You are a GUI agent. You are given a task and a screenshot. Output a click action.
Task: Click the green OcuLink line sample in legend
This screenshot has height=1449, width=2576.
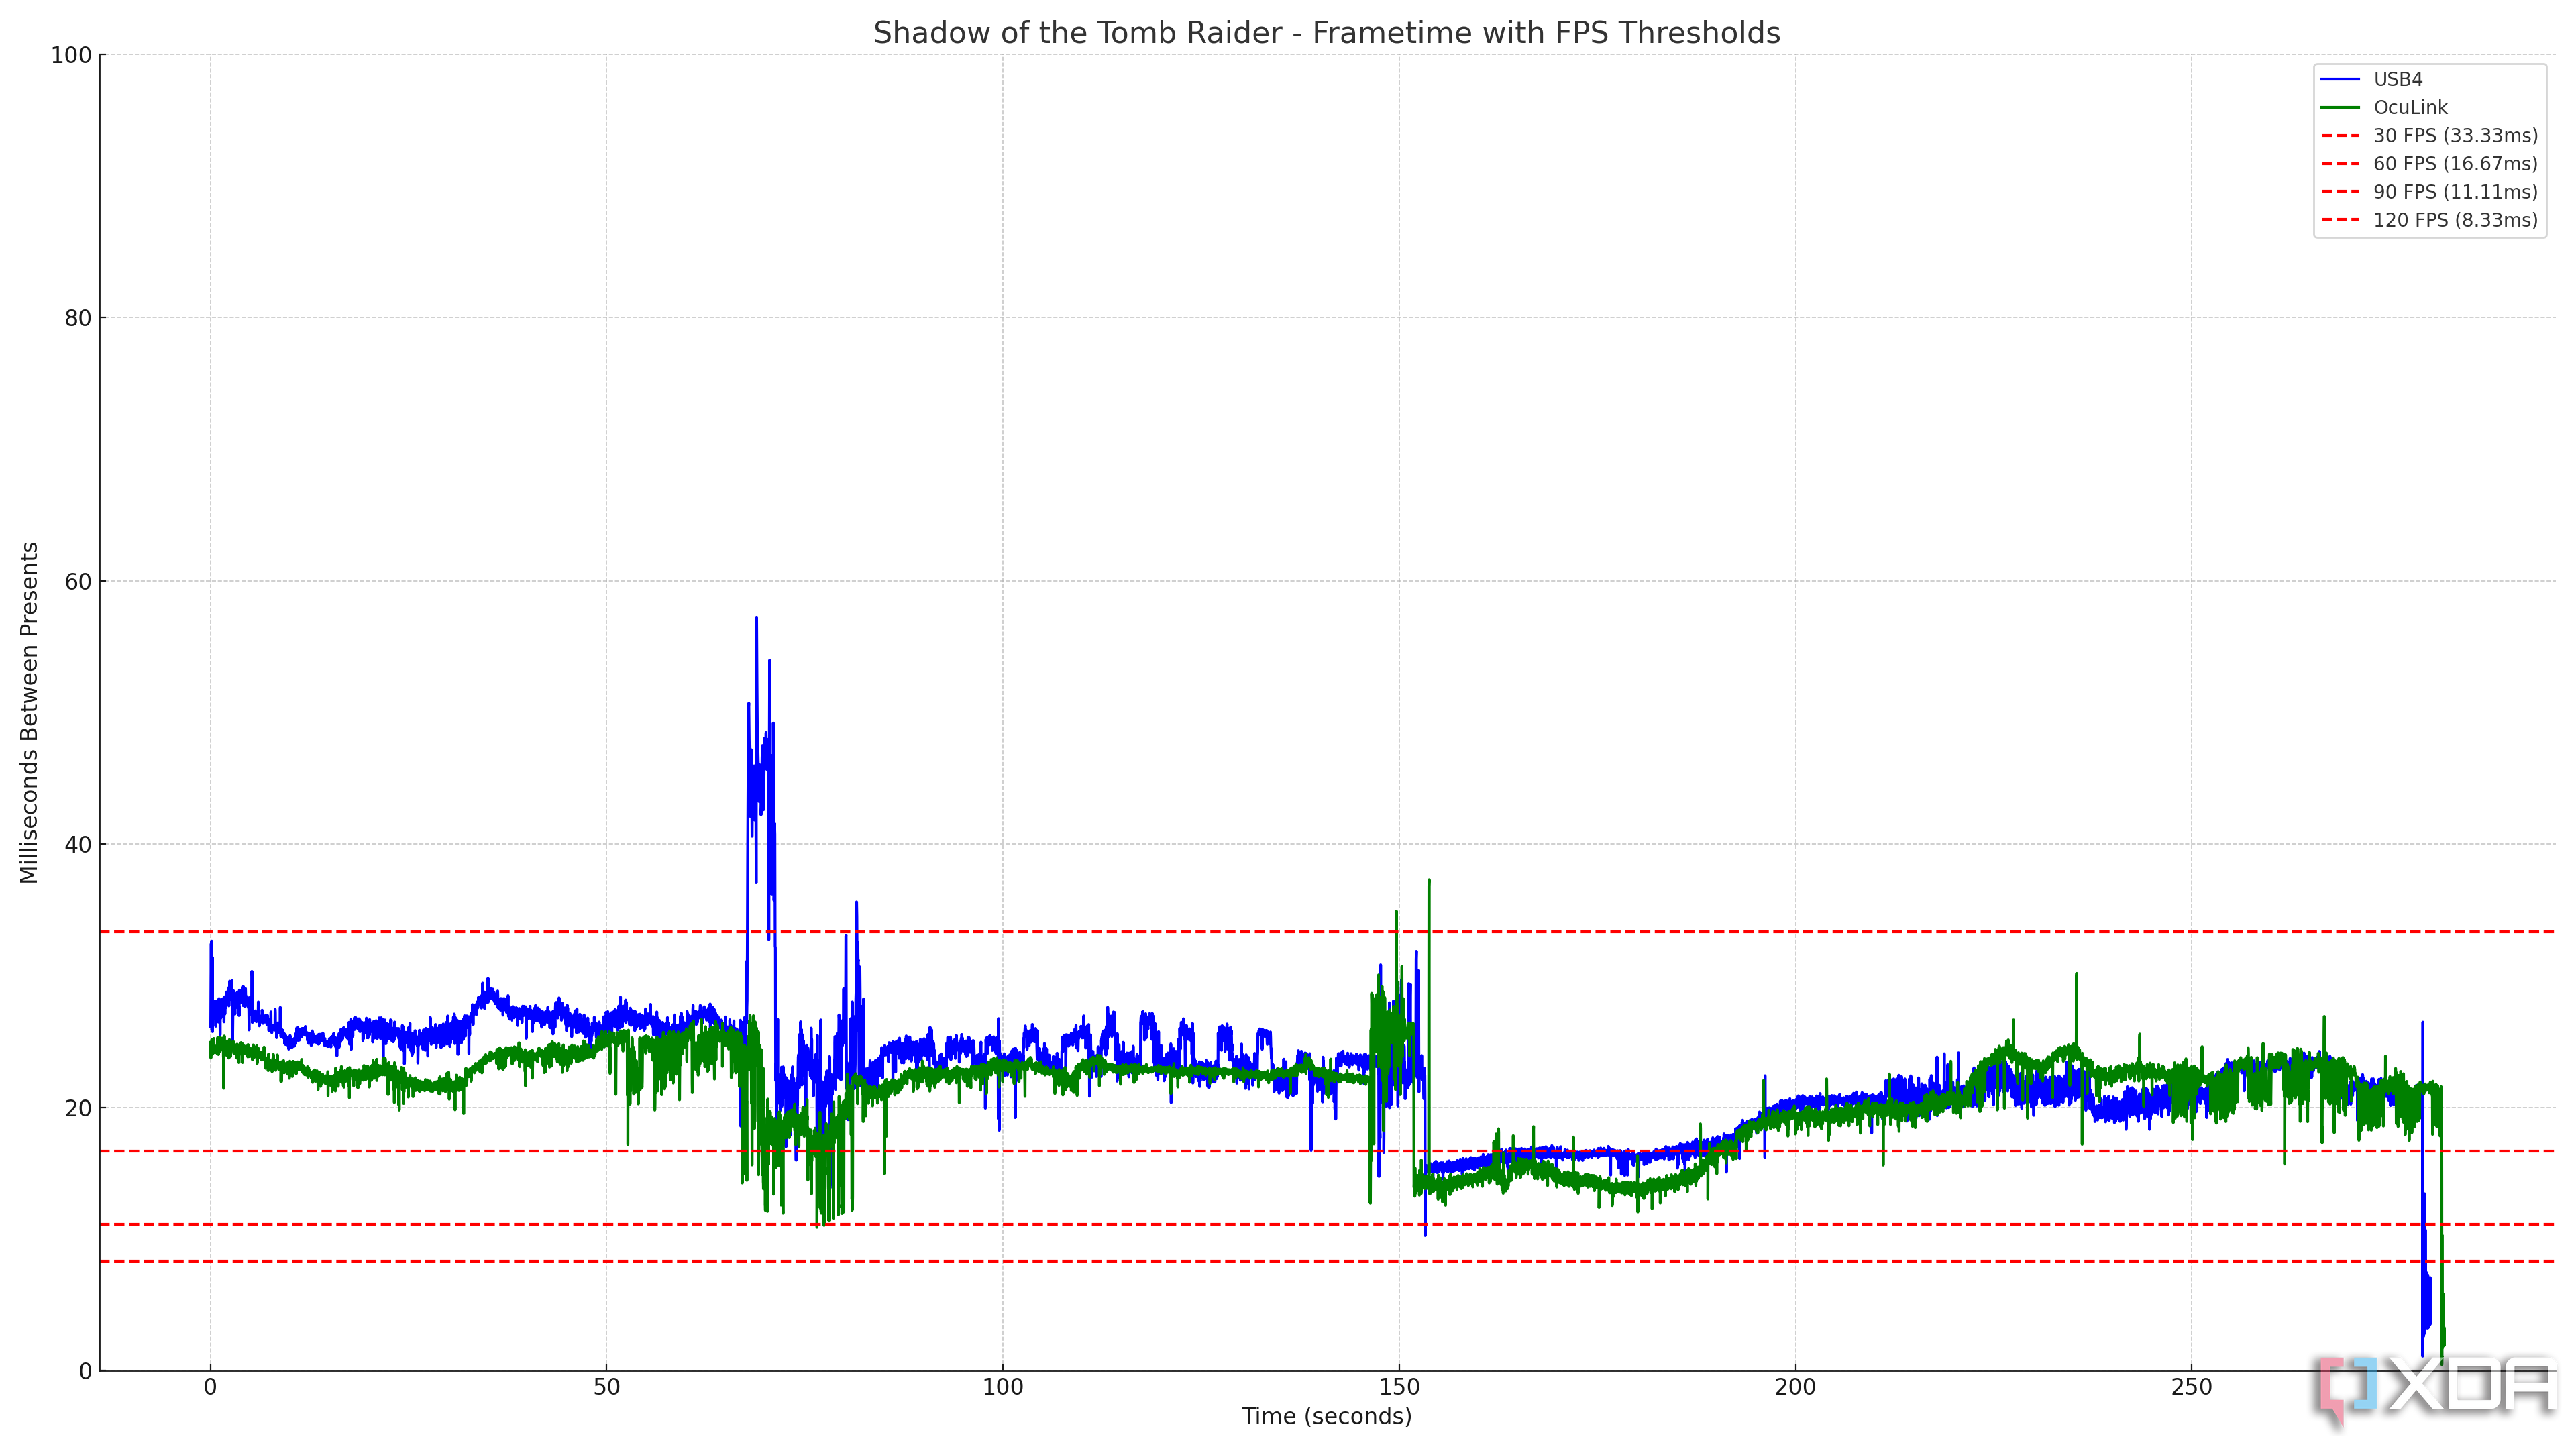(x=2340, y=107)
